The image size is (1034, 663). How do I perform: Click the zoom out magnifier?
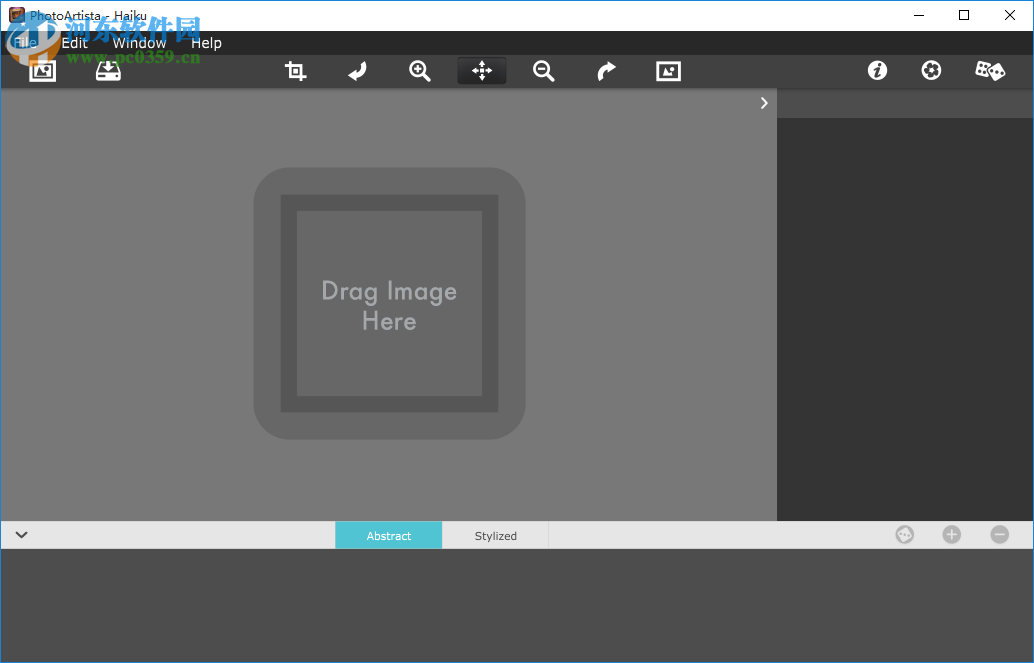tap(544, 71)
